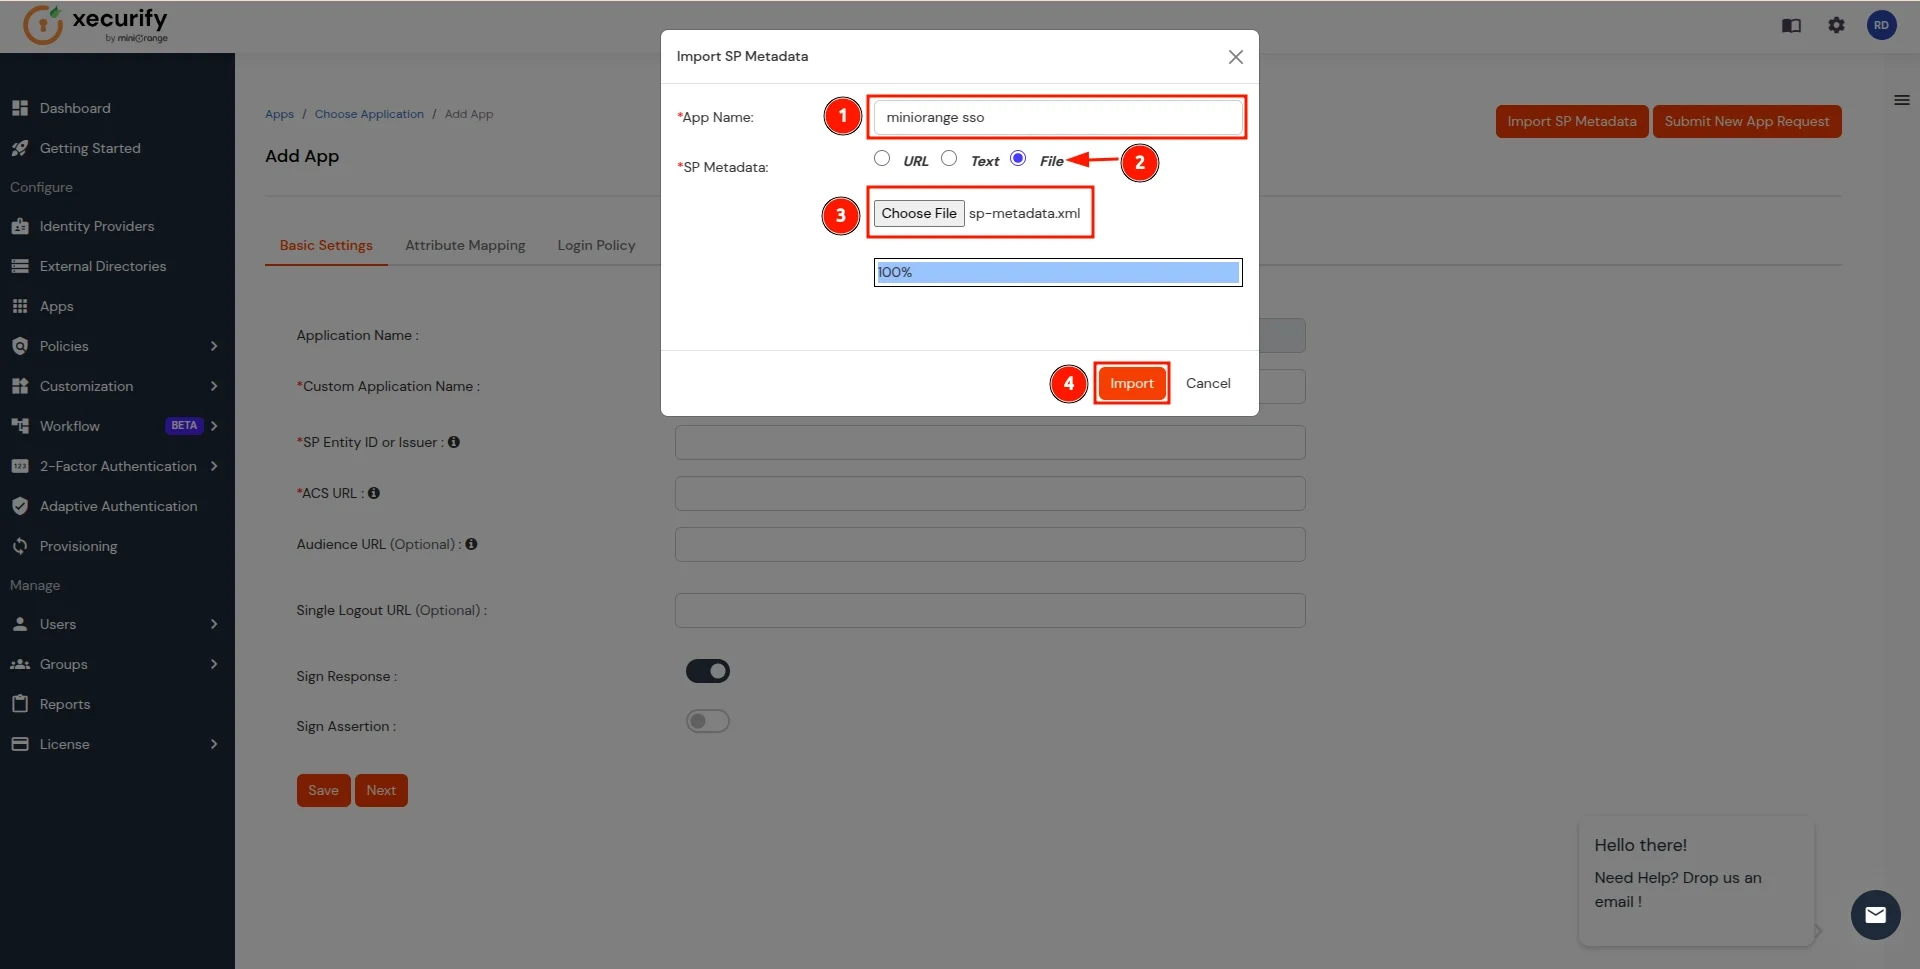Click the 100% upload progress bar
The height and width of the screenshot is (969, 1920).
[1057, 272]
